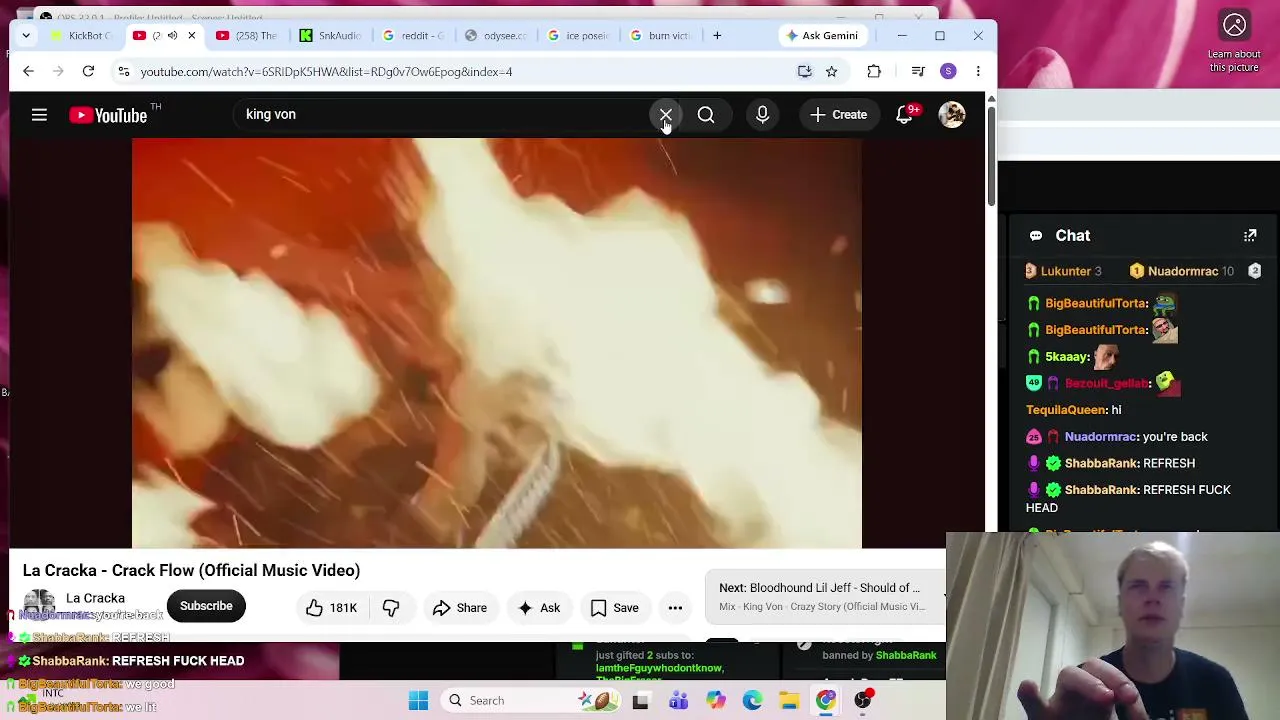Click Lukunter in the chat top gifters
This screenshot has width=1280, height=720.
[1066, 271]
